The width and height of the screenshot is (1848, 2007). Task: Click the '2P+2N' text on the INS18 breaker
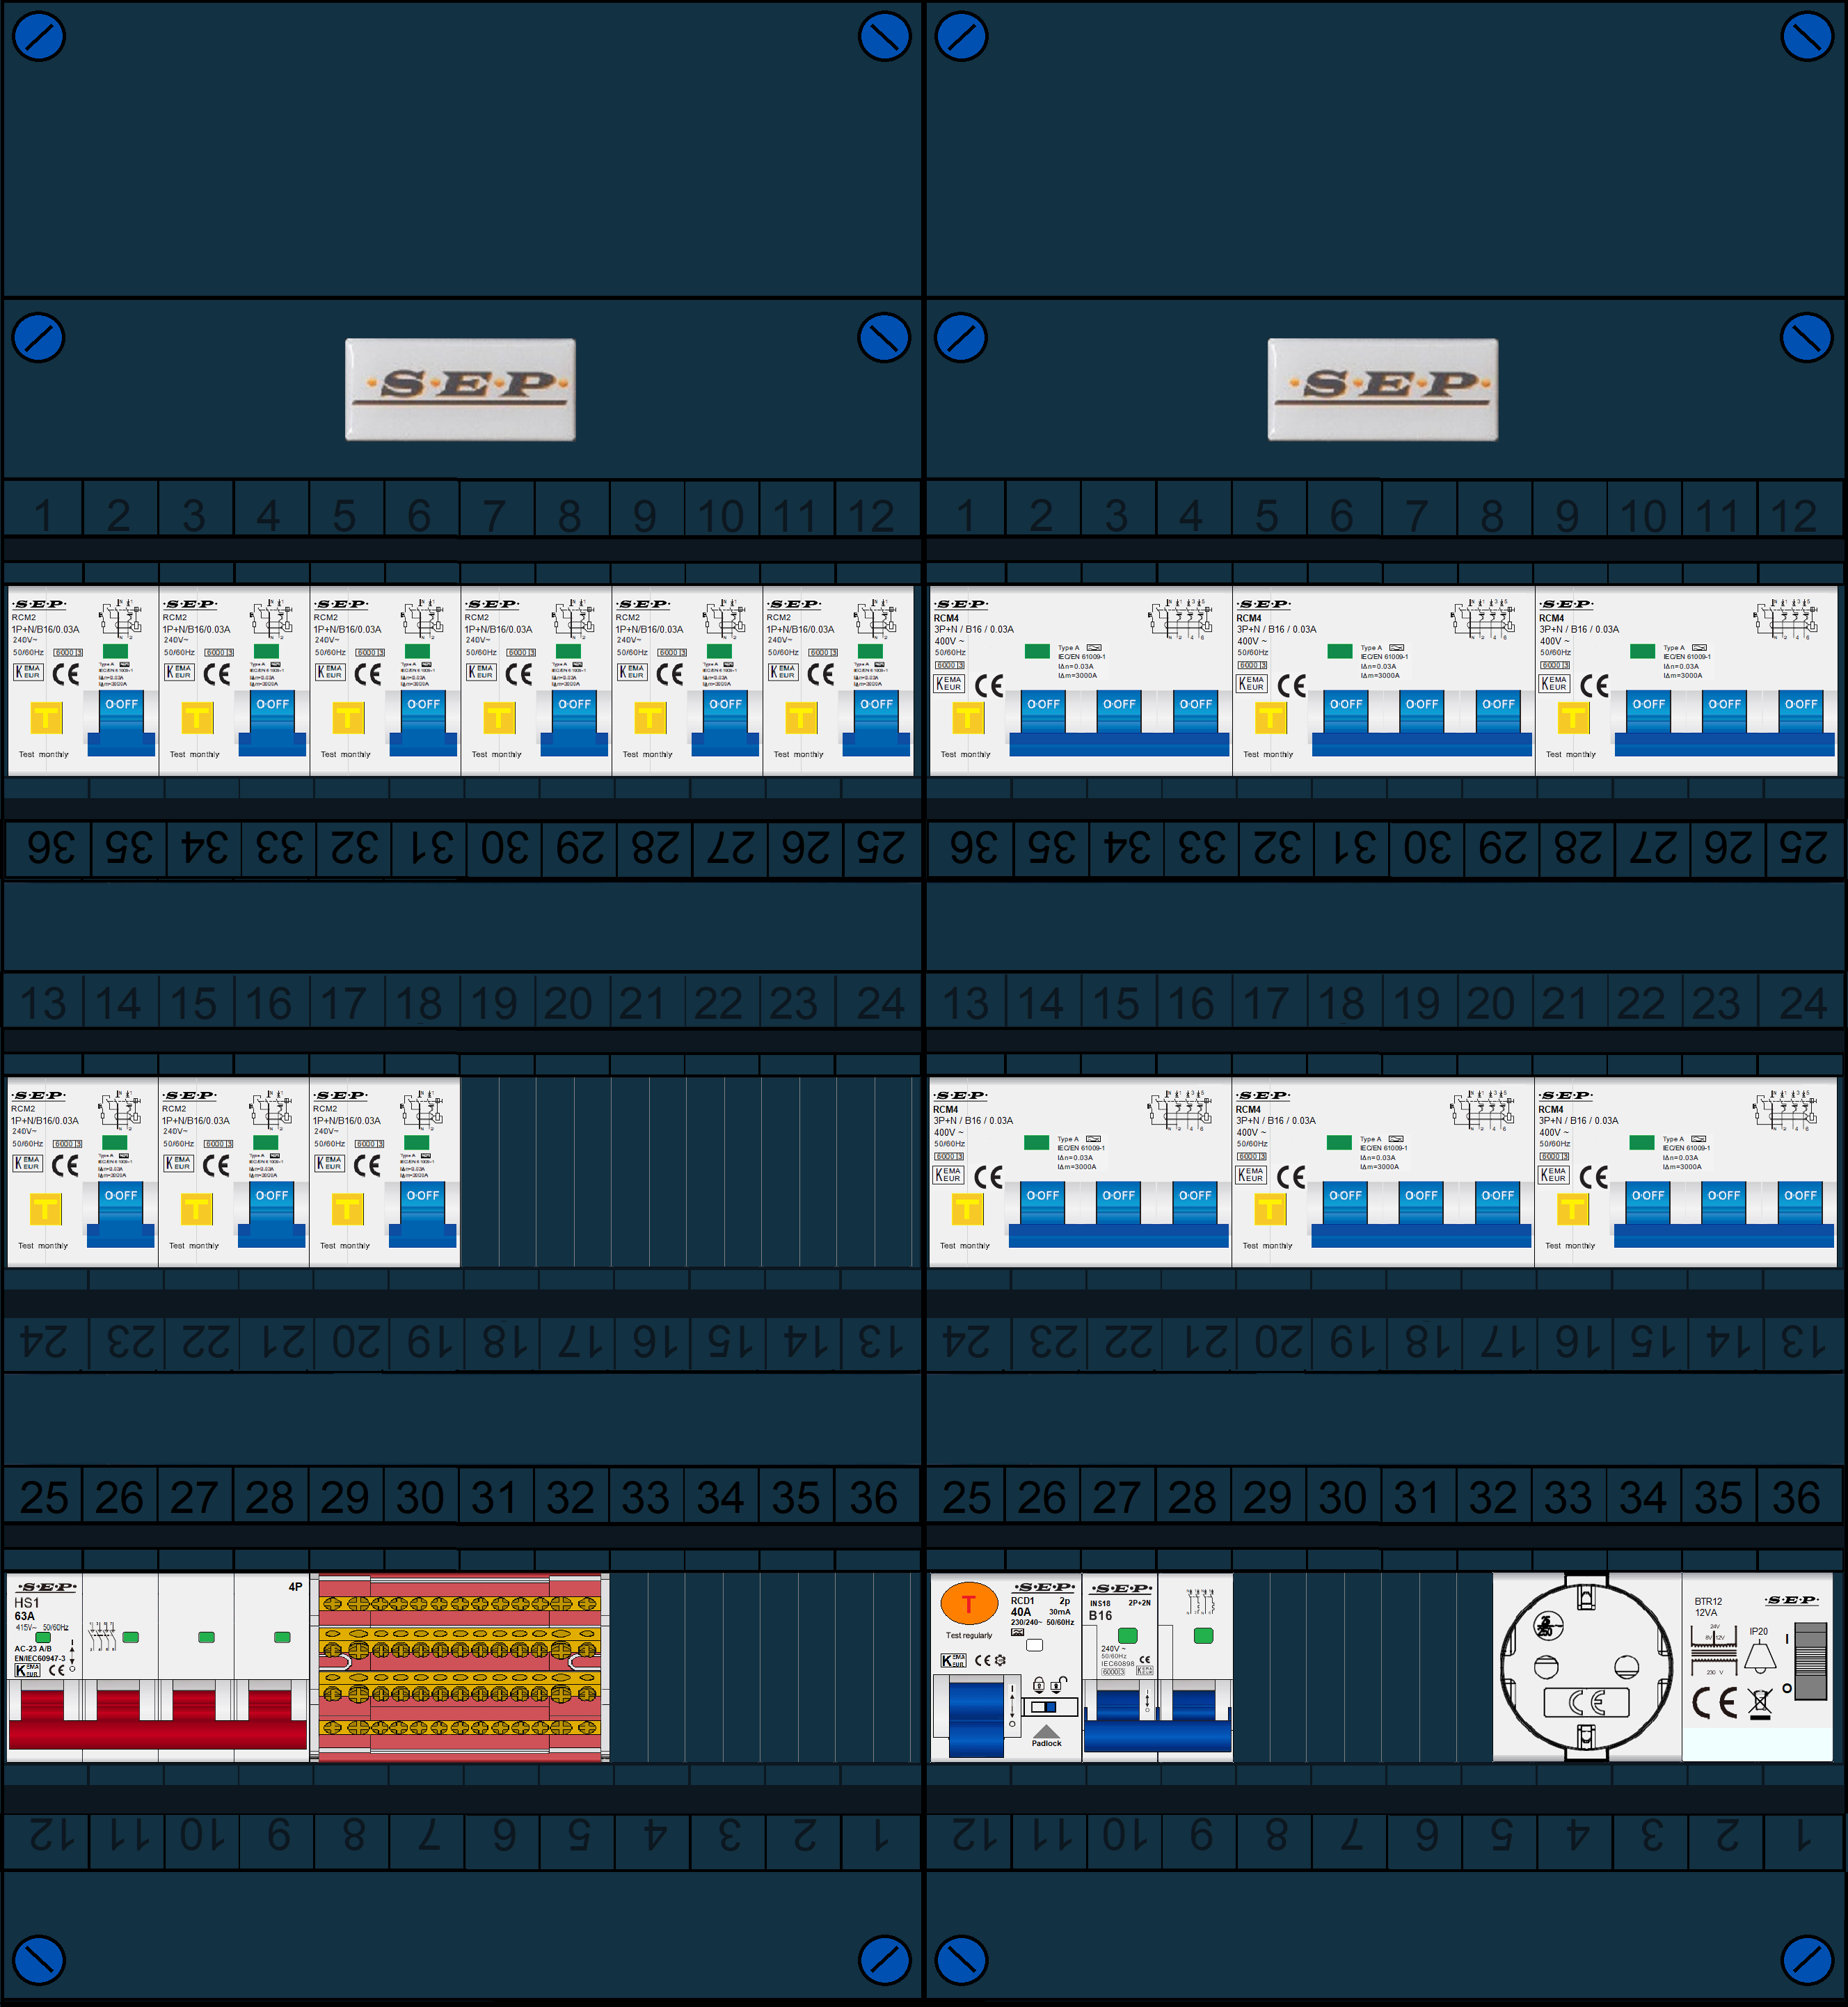click(1139, 1602)
